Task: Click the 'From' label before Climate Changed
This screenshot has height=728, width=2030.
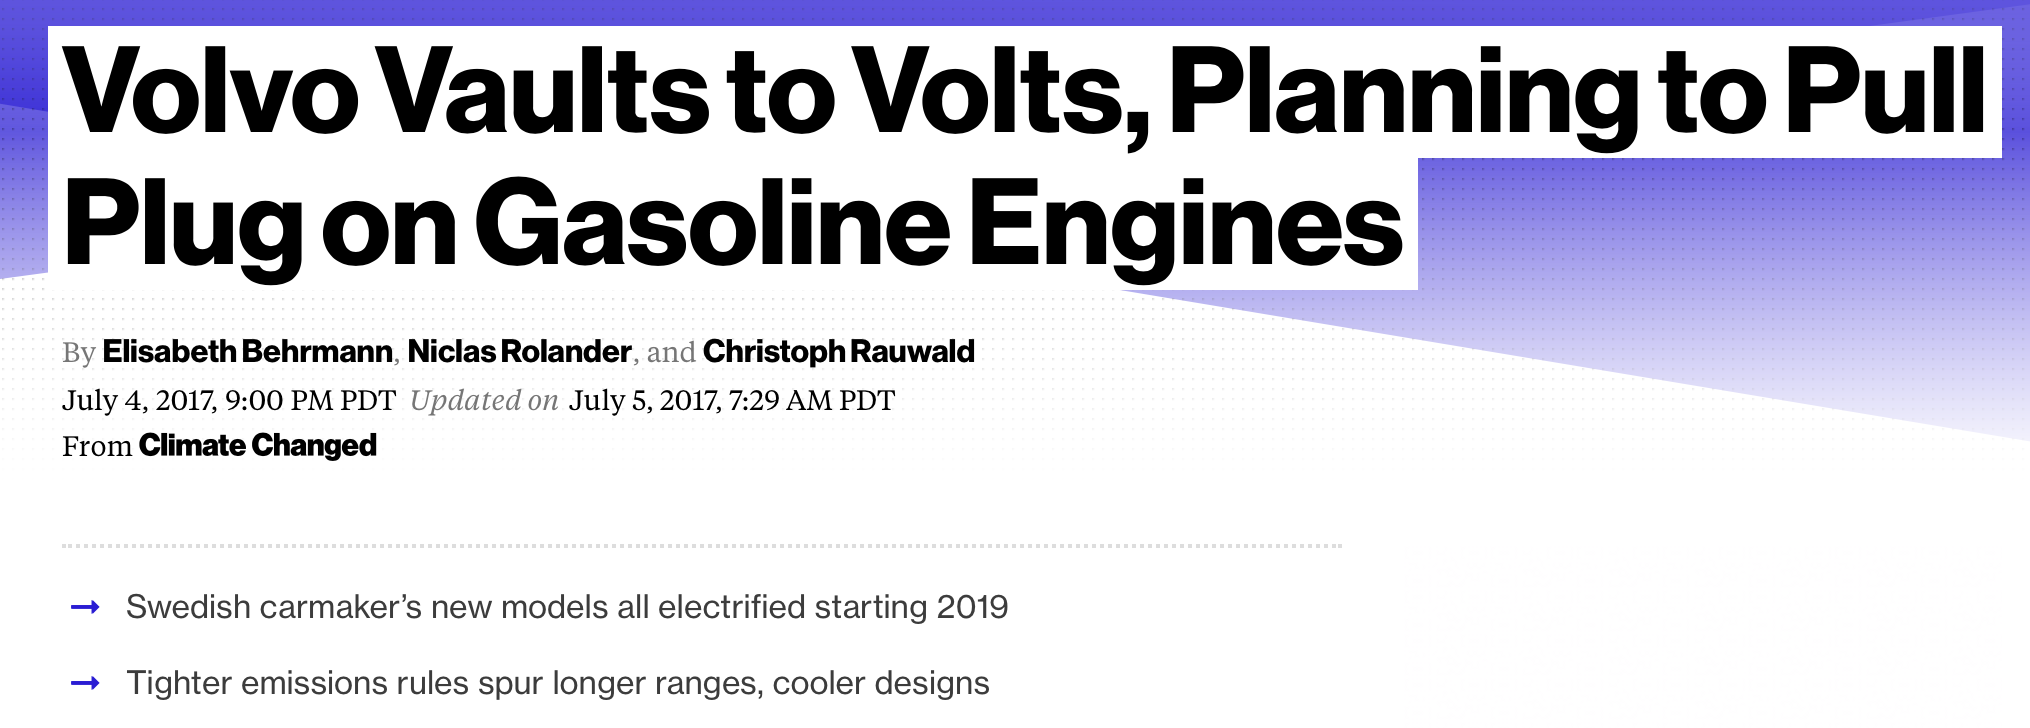Action: 97,446
